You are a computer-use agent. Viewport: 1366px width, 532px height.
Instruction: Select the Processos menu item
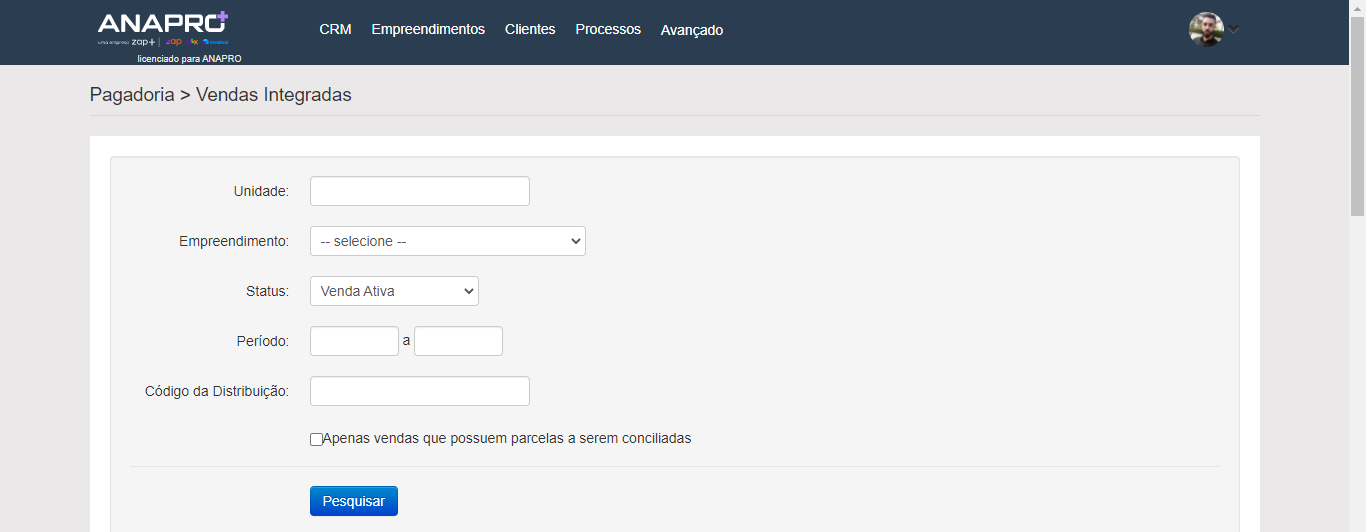click(608, 30)
